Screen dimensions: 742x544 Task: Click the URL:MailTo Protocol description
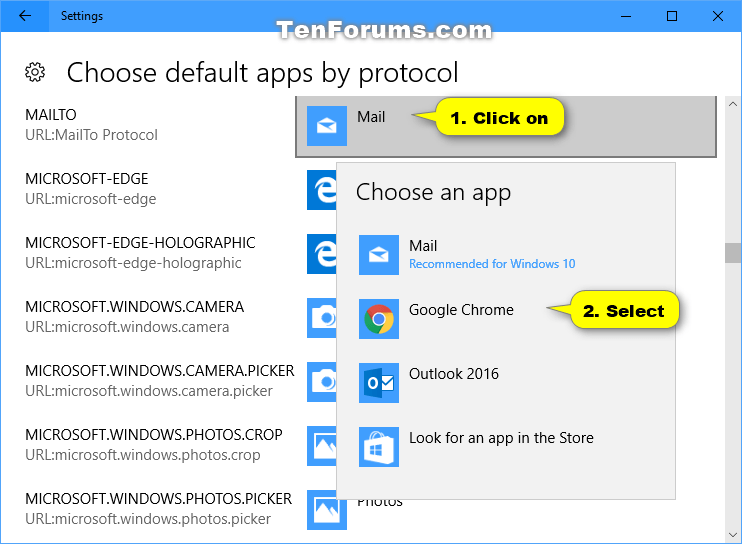(91, 135)
